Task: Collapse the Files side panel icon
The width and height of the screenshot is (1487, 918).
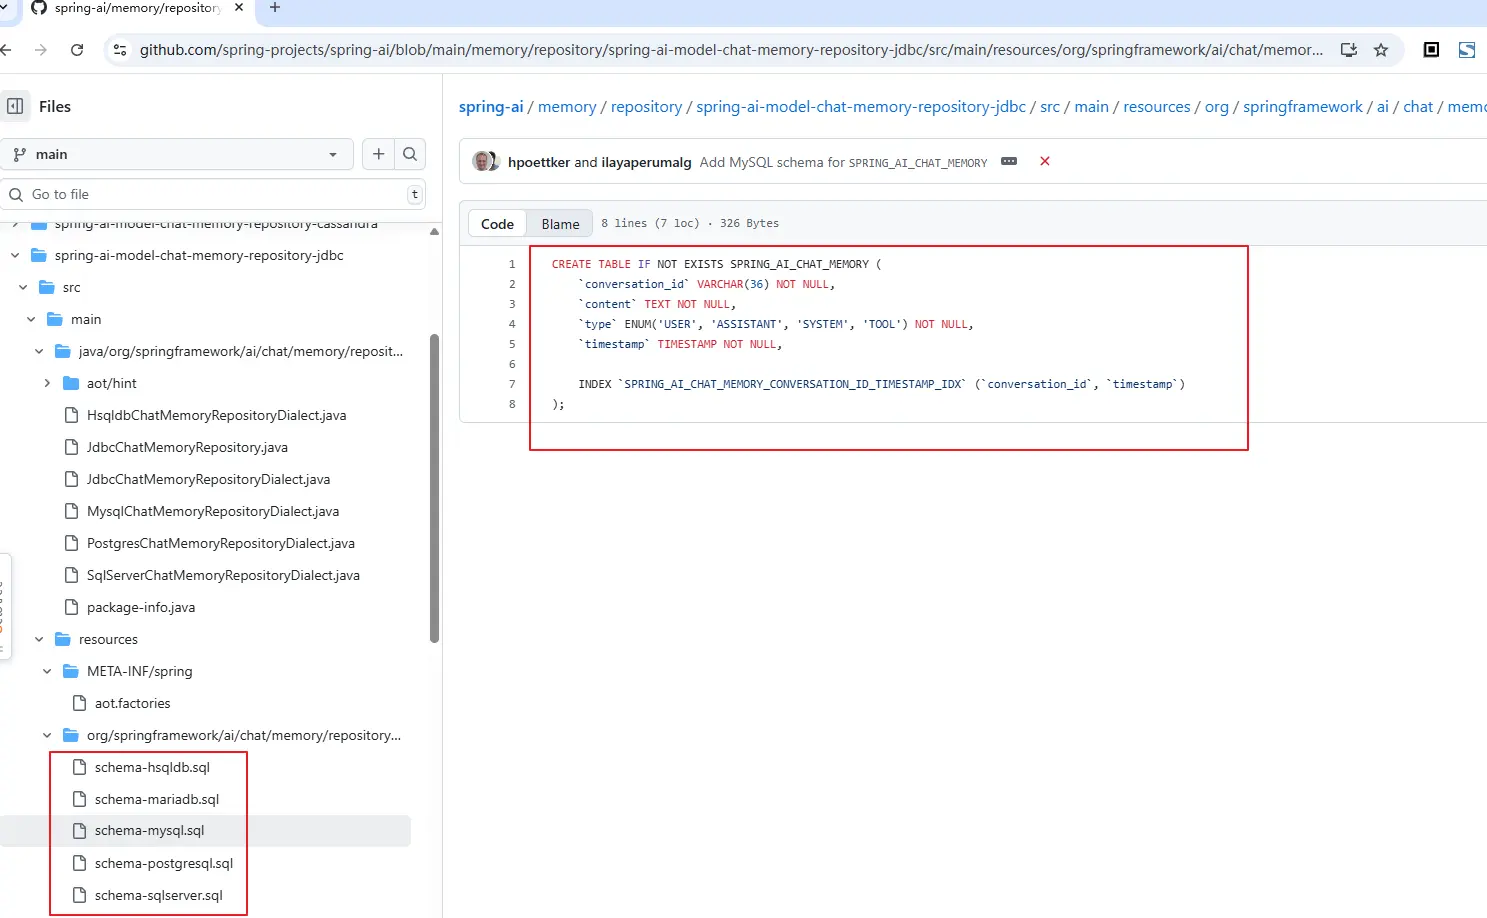Action: pos(15,106)
